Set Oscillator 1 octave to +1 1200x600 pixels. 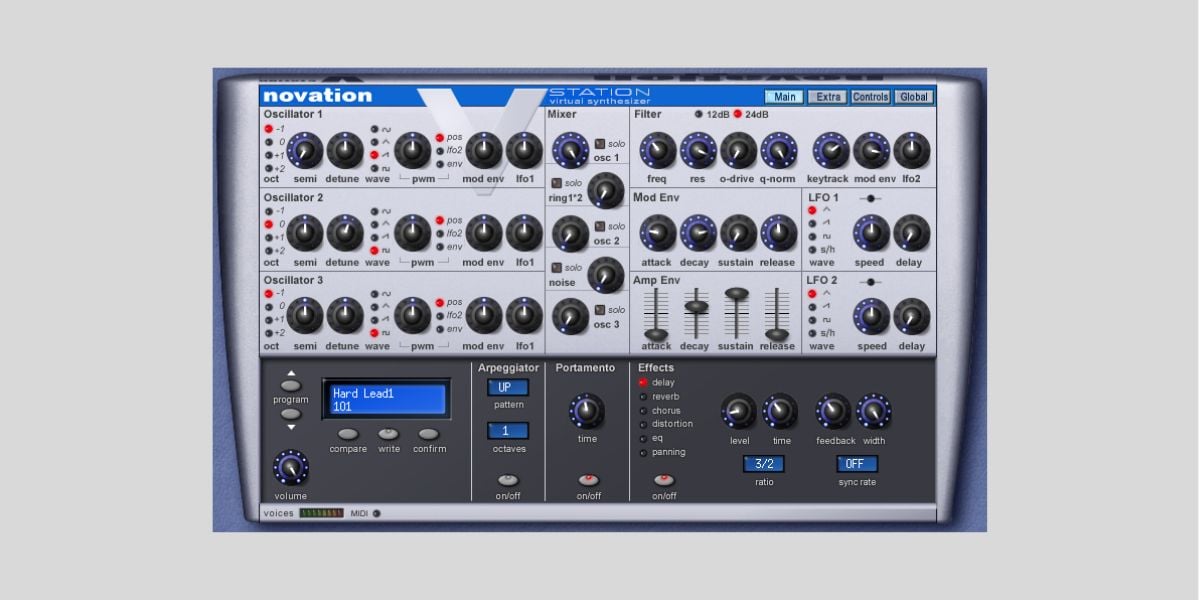(x=268, y=155)
